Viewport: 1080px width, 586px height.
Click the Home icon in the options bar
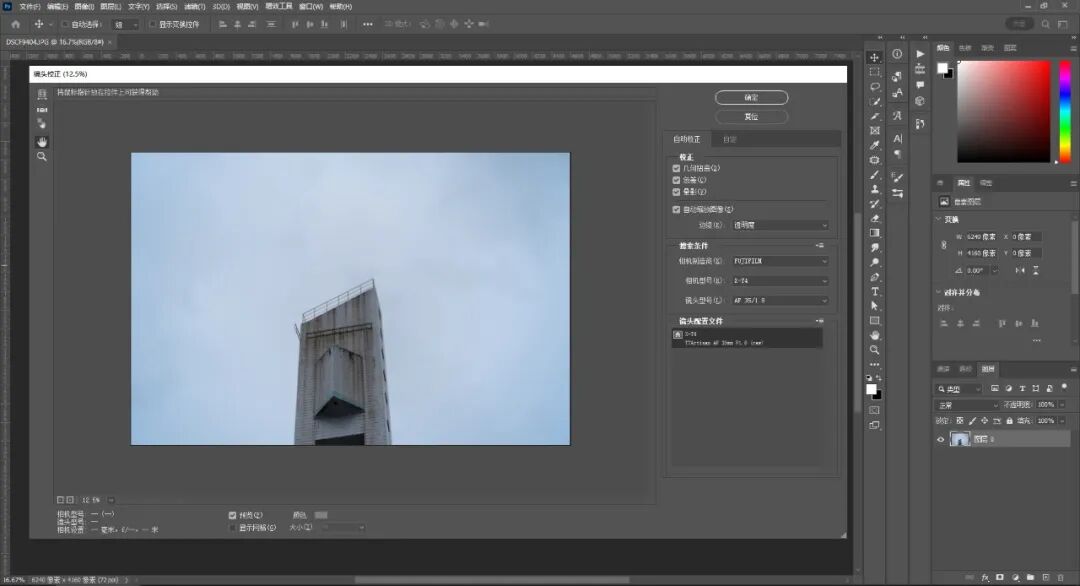click(x=15, y=24)
